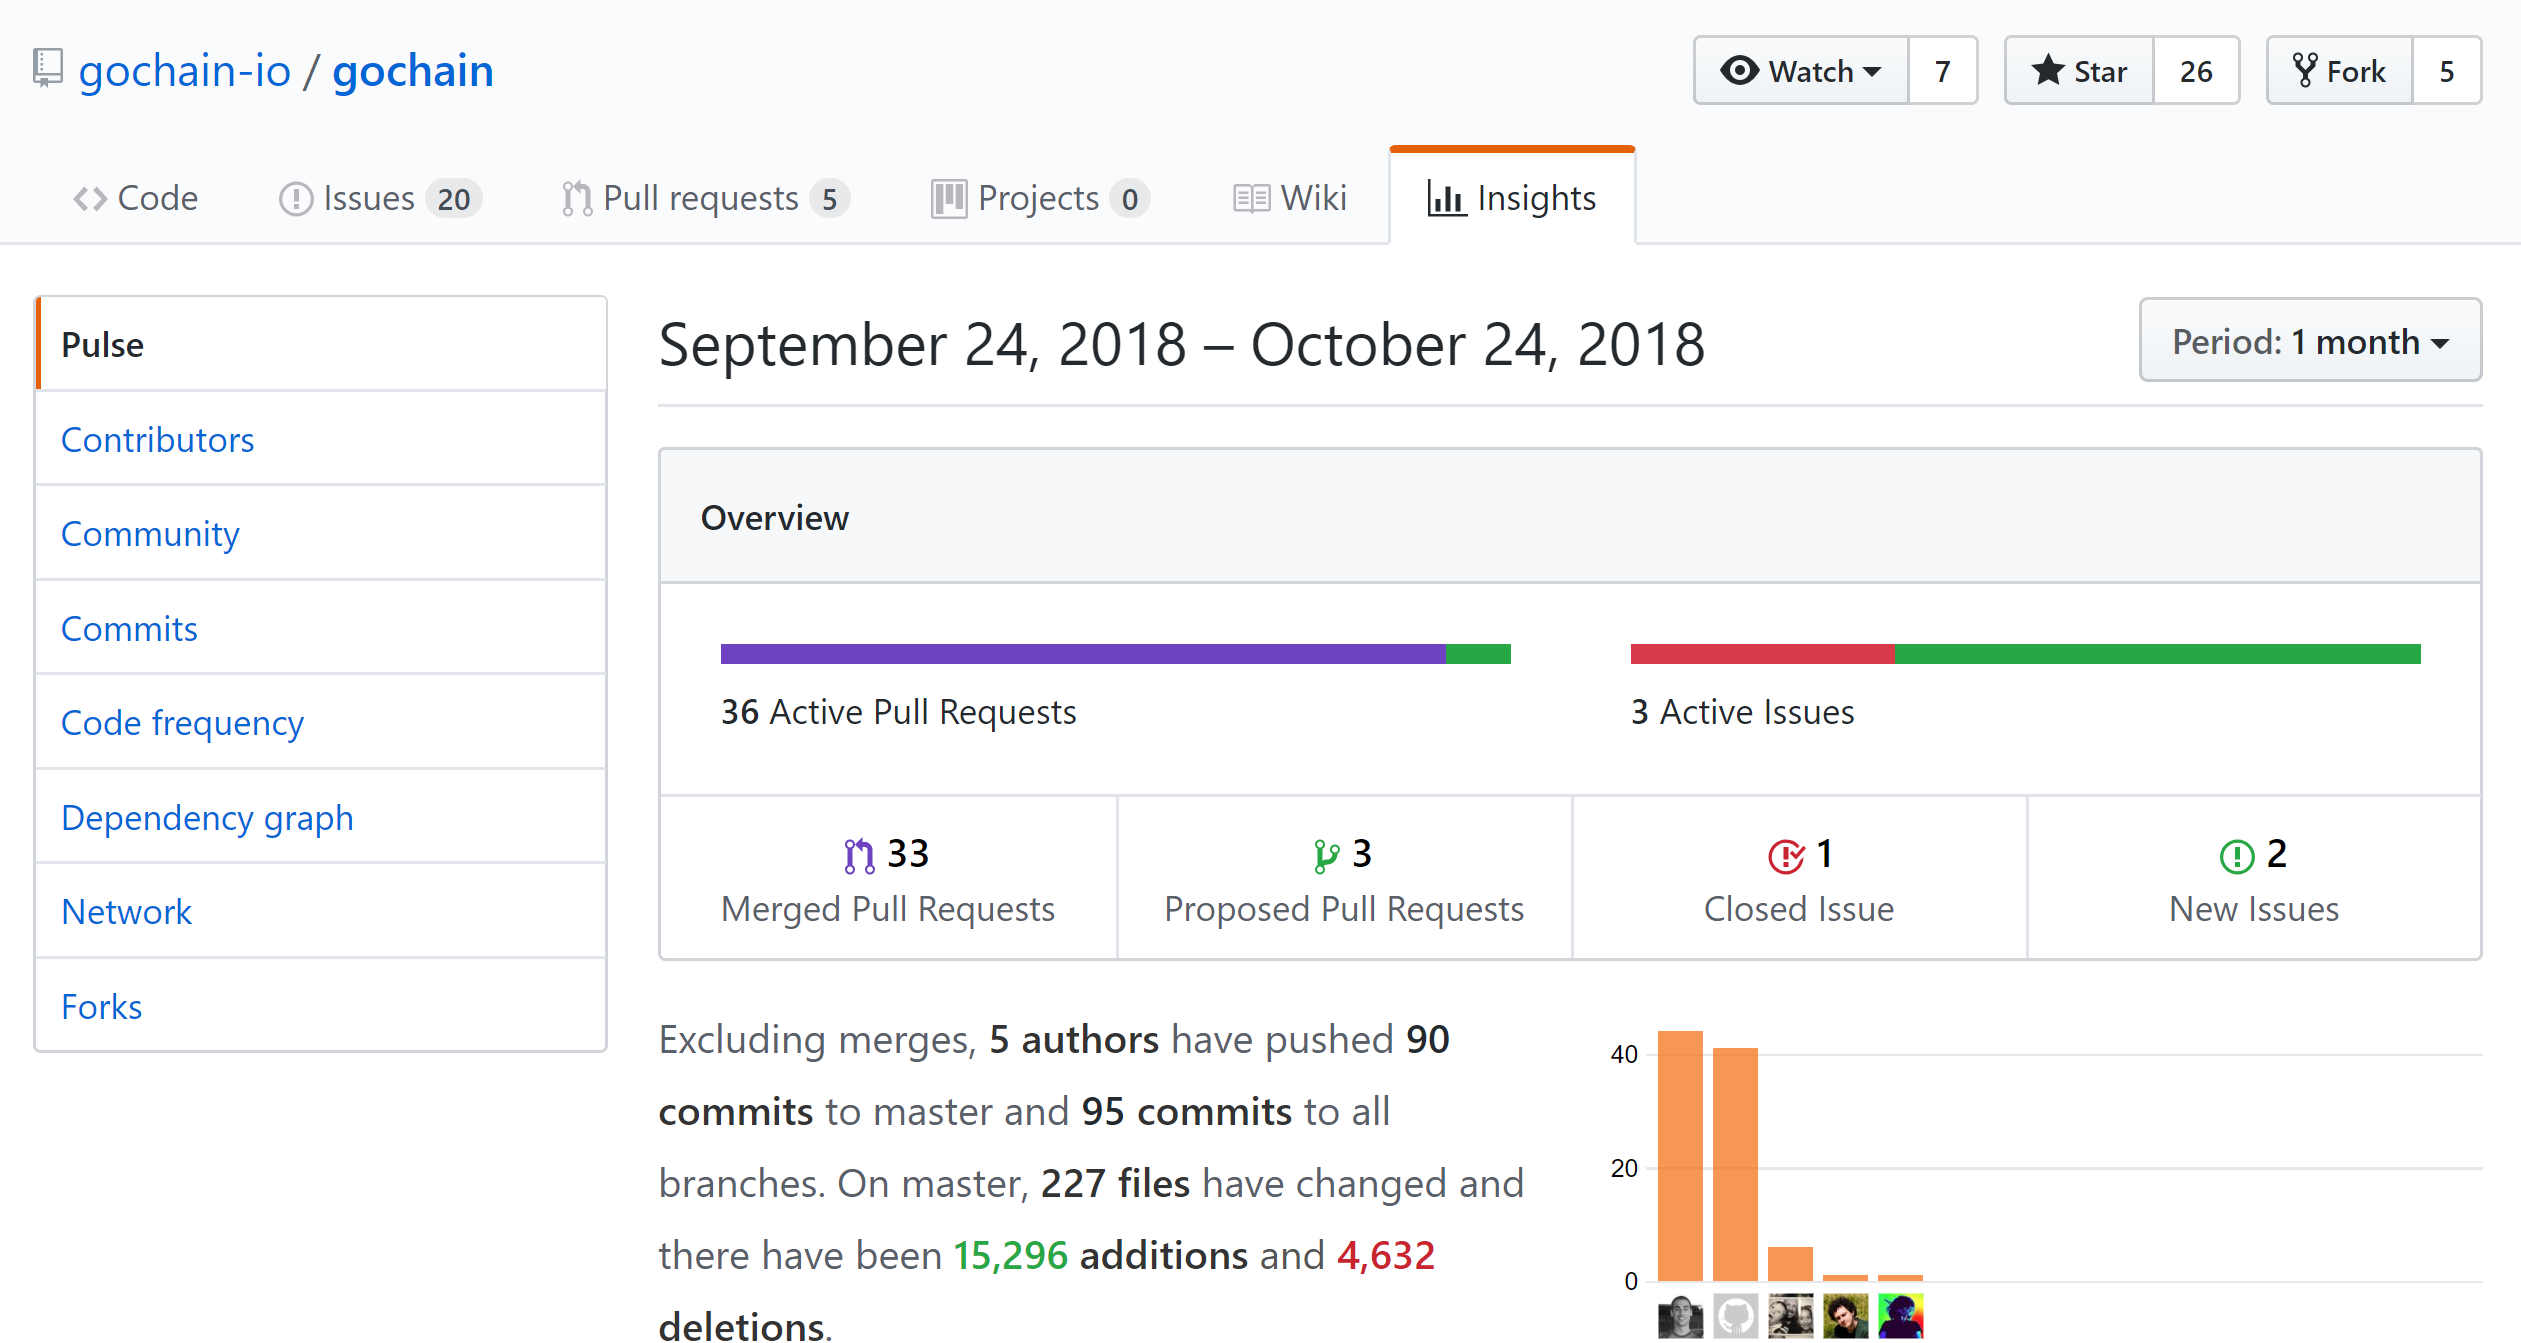Screen dimensions: 2521x1343
Task: Click the proposed pull requests branch icon
Action: [x=1326, y=856]
